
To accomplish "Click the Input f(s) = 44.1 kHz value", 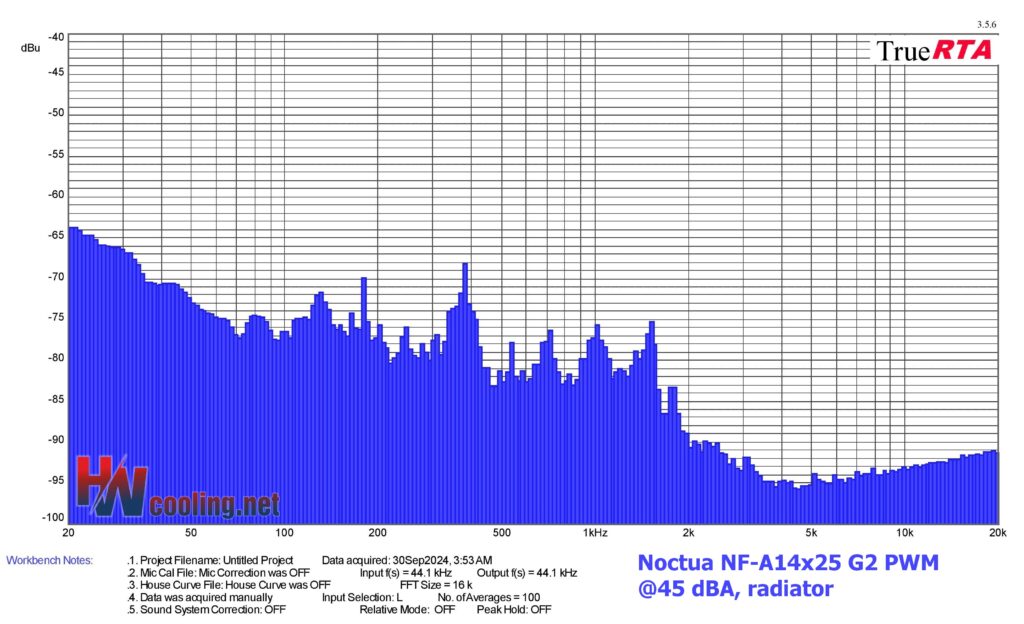I will tap(406, 572).
